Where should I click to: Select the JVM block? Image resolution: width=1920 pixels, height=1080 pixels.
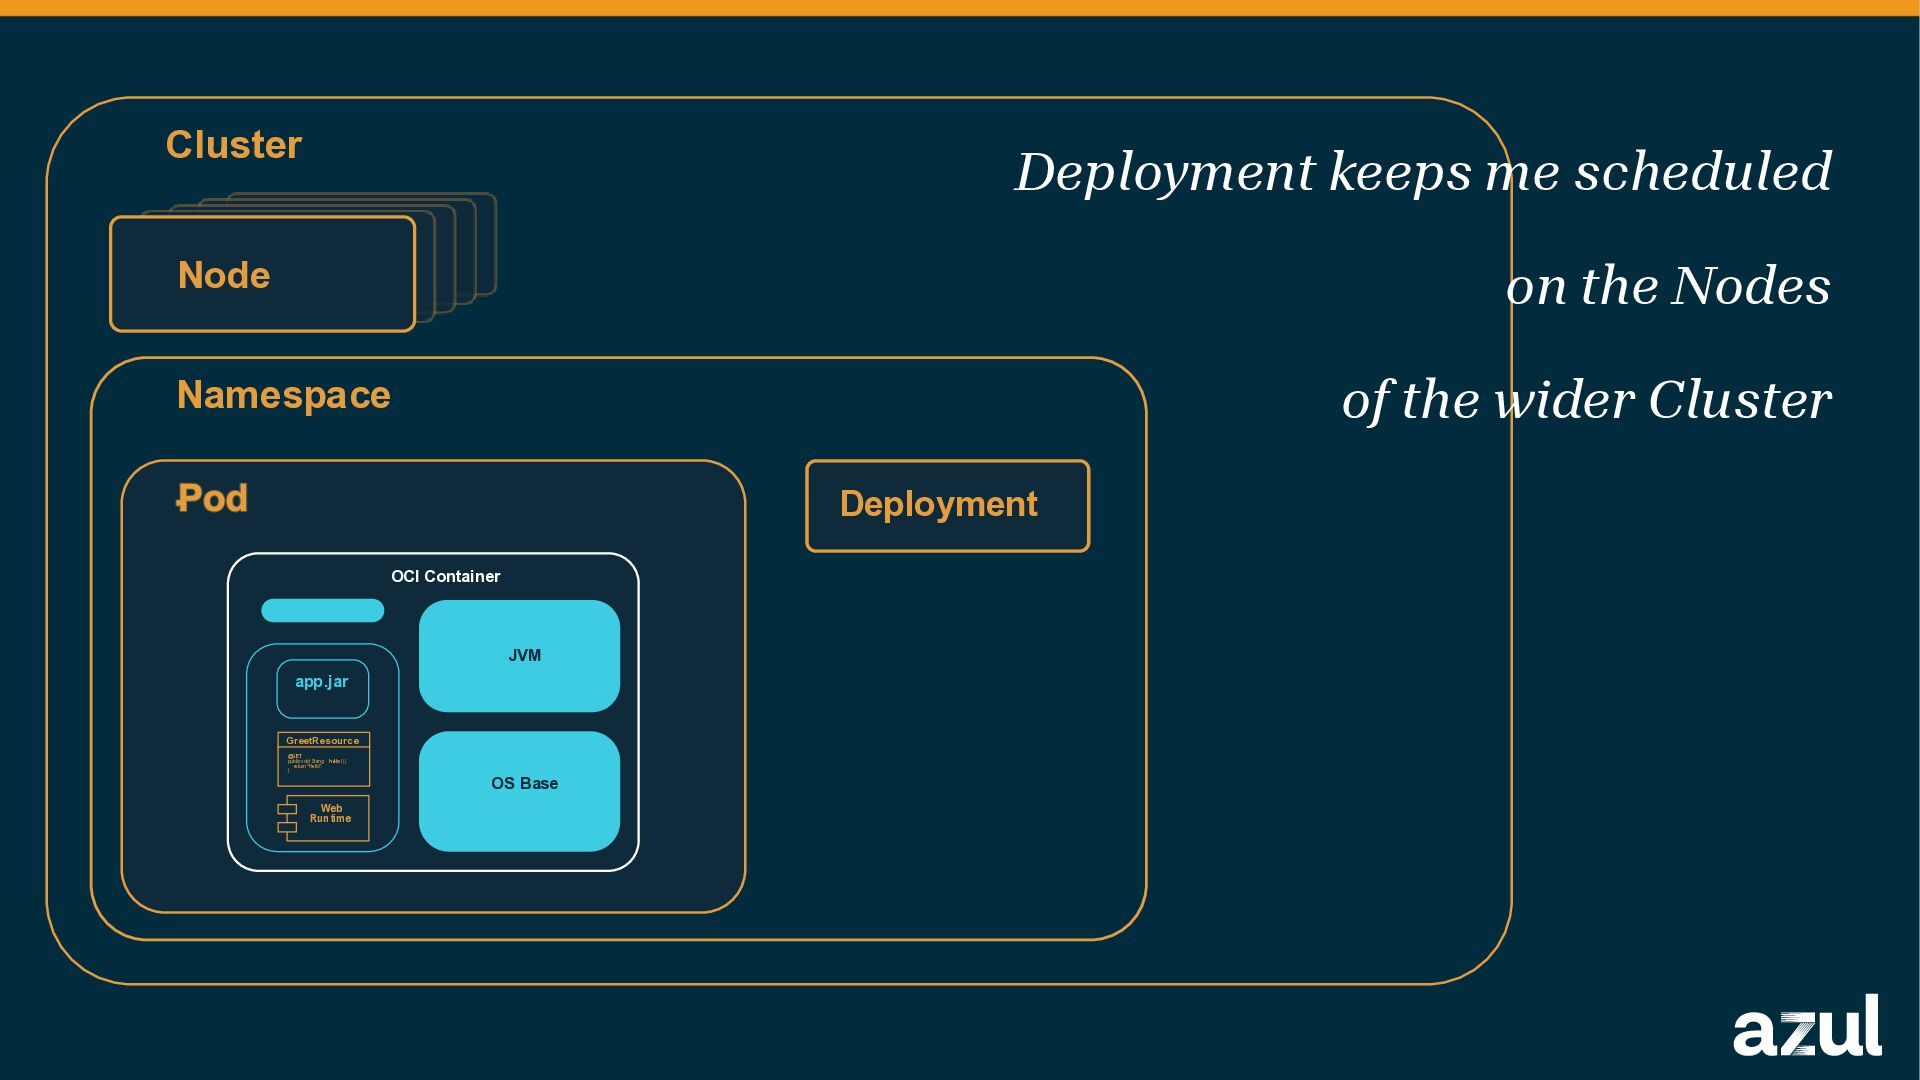pyautogui.click(x=519, y=656)
